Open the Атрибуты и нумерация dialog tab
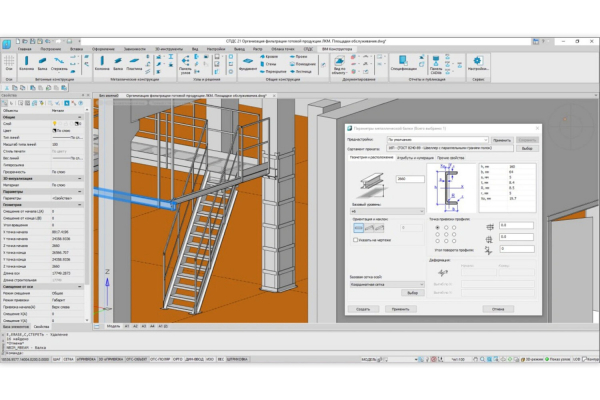This screenshot has width=600, height=400. (415, 158)
